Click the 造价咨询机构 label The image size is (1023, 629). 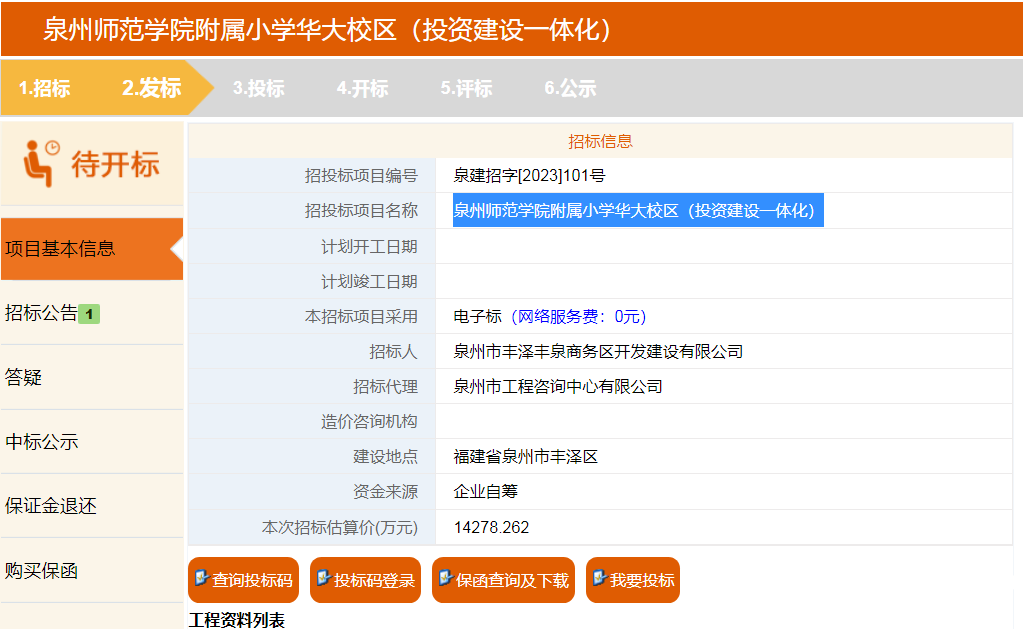coord(369,422)
